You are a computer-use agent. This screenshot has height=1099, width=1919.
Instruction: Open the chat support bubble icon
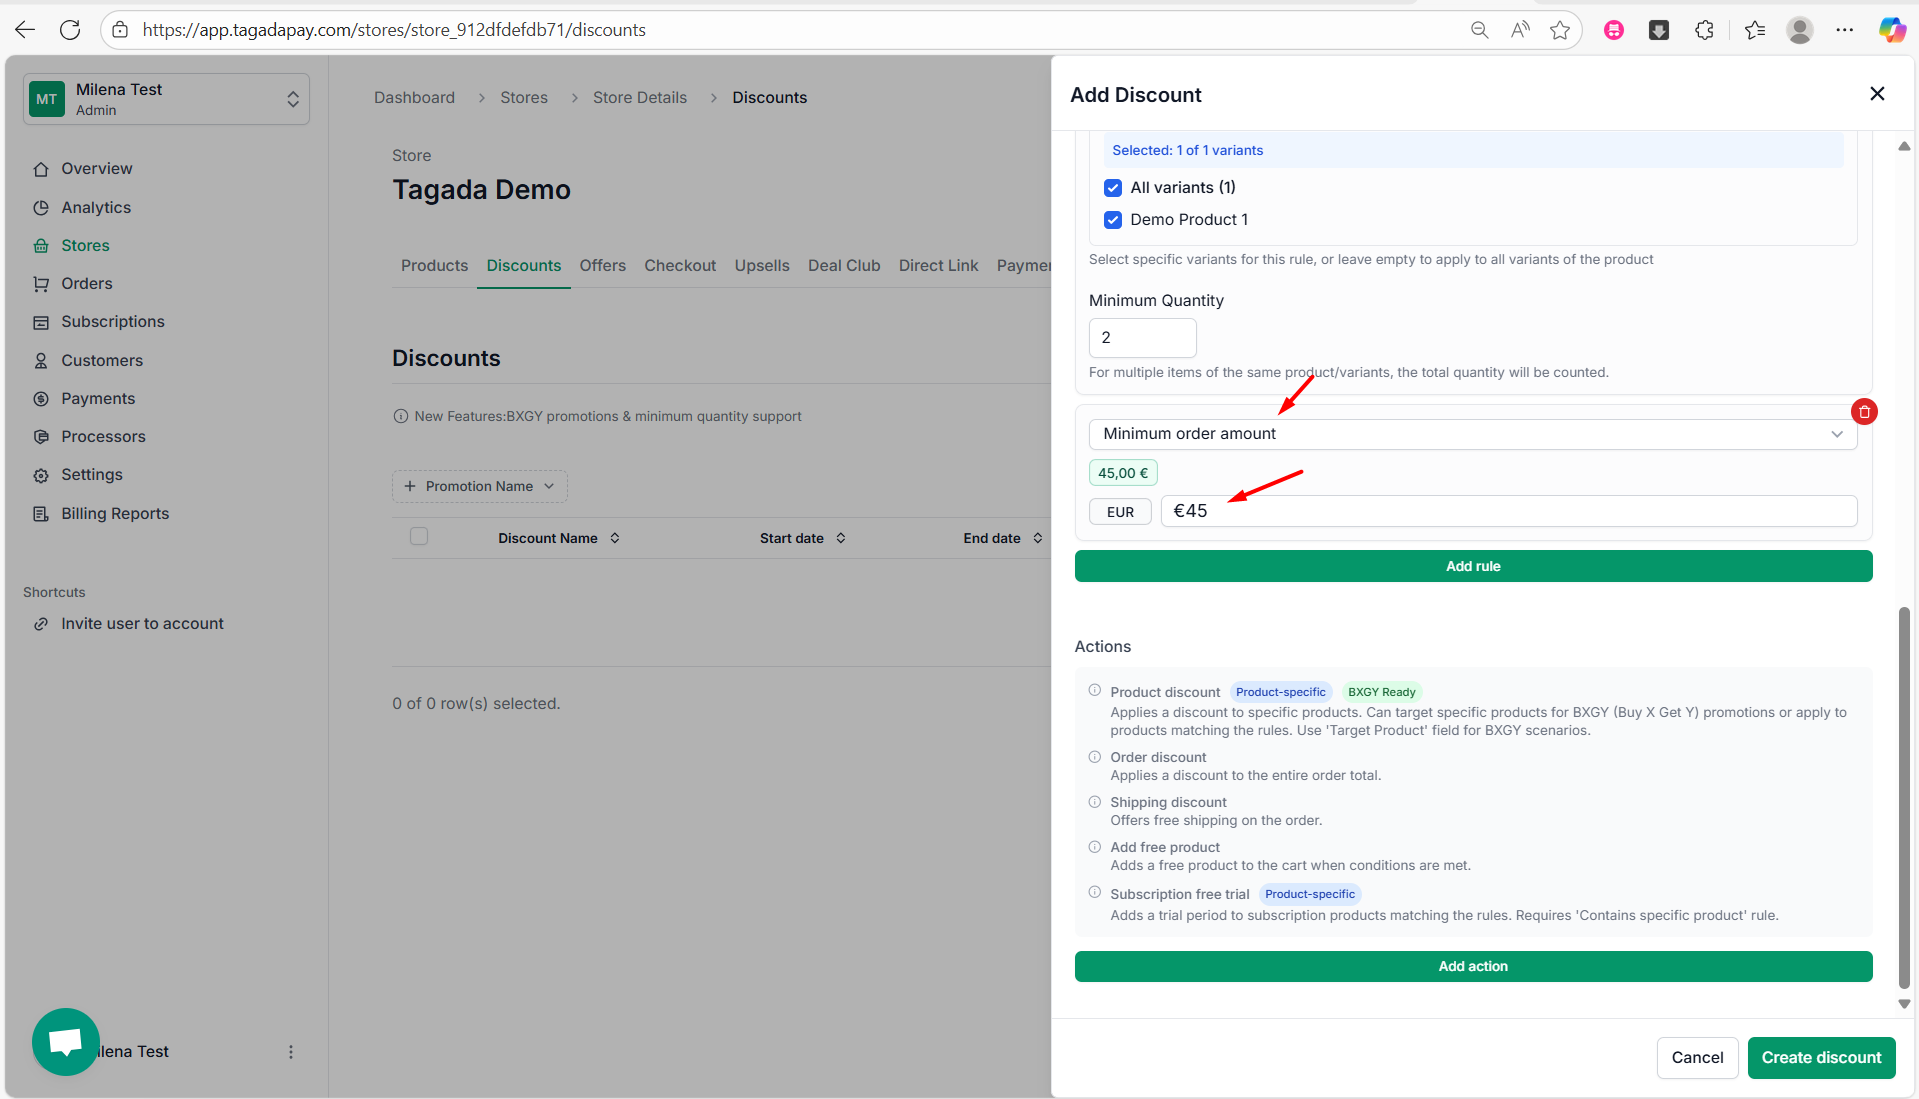click(66, 1041)
